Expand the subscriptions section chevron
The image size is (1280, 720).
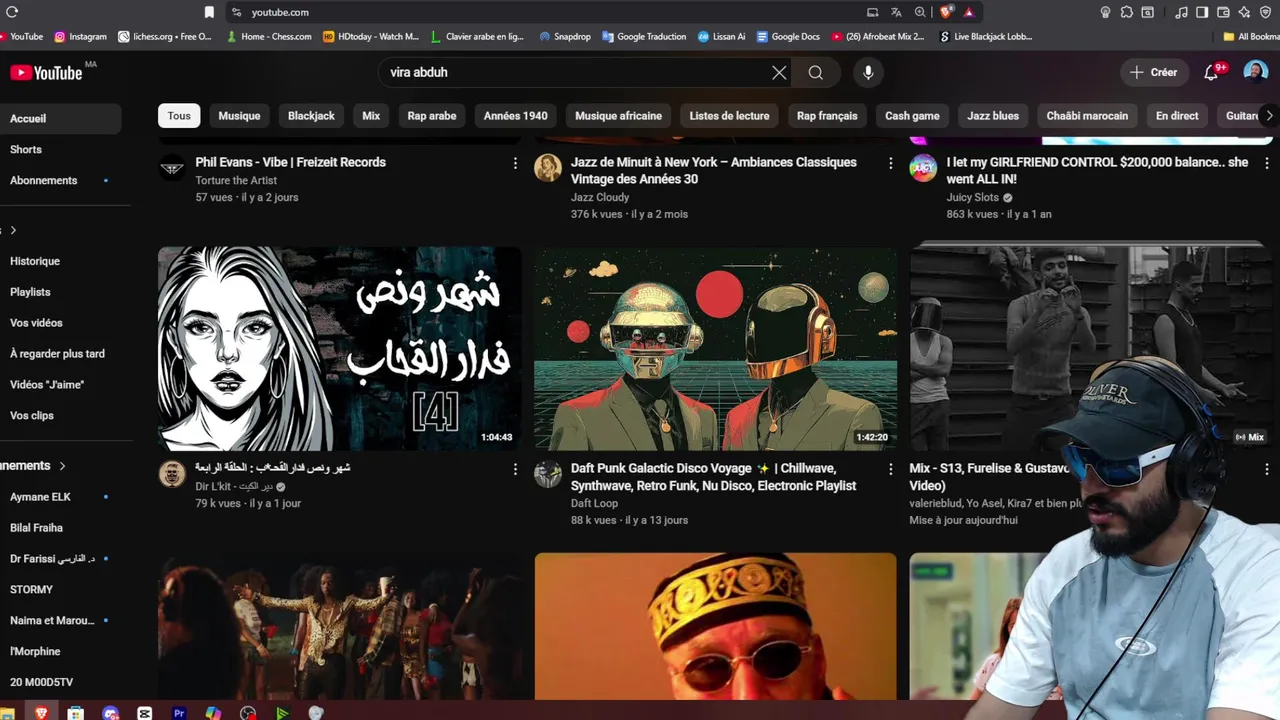(62, 466)
